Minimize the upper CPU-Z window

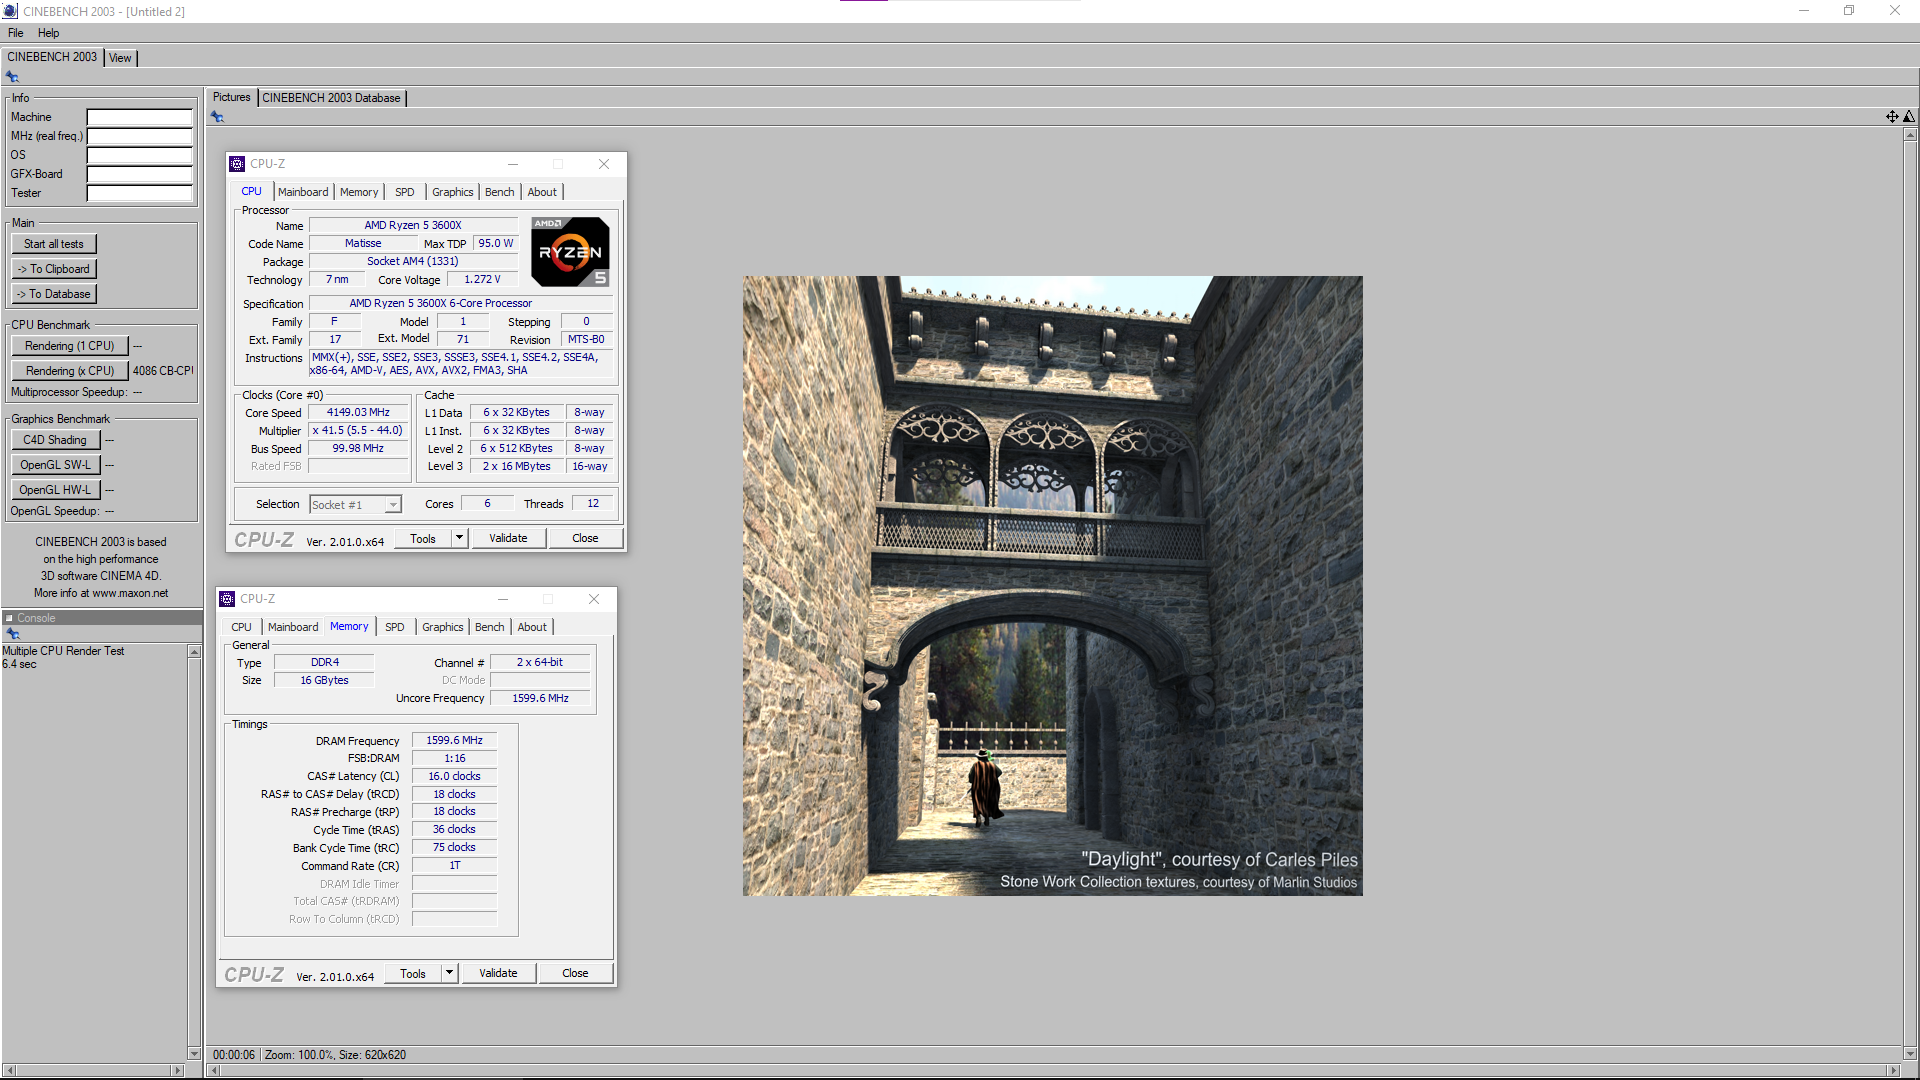coord(513,164)
